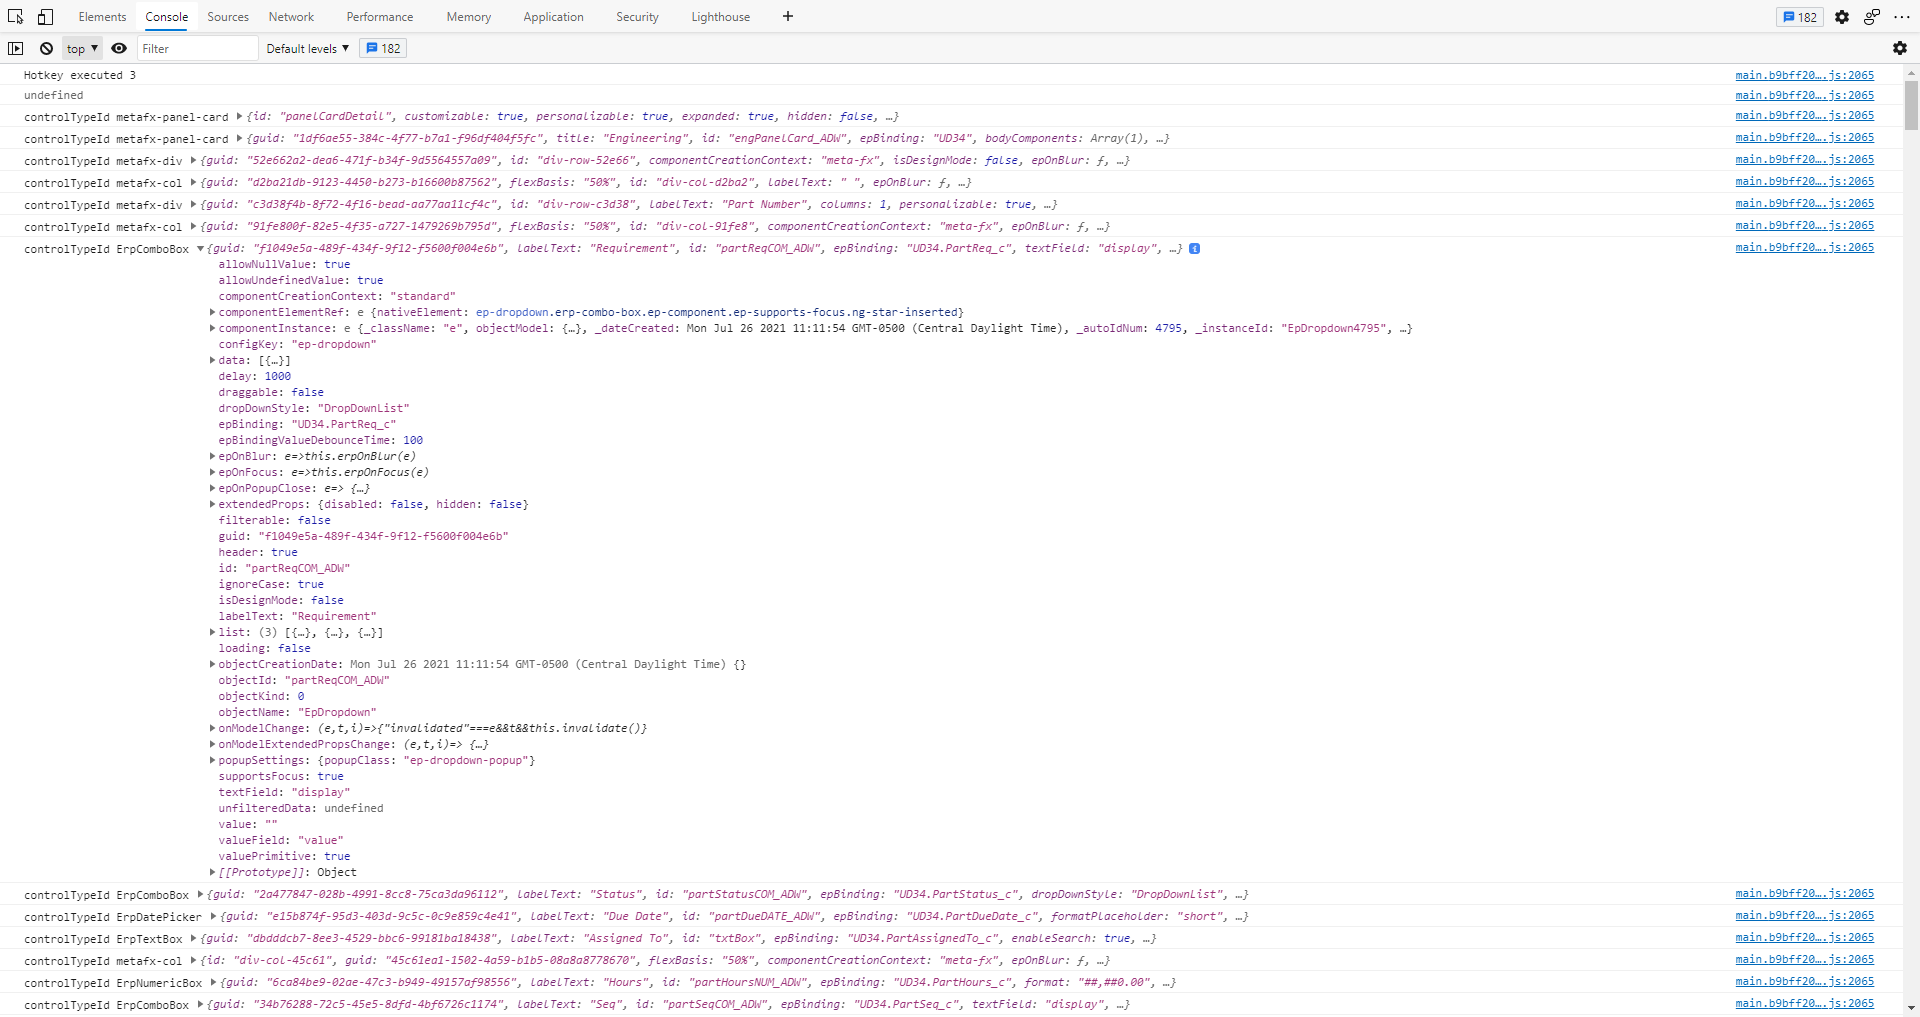Switch to the Memory tab
Image resolution: width=1920 pixels, height=1017 pixels.
pos(469,17)
